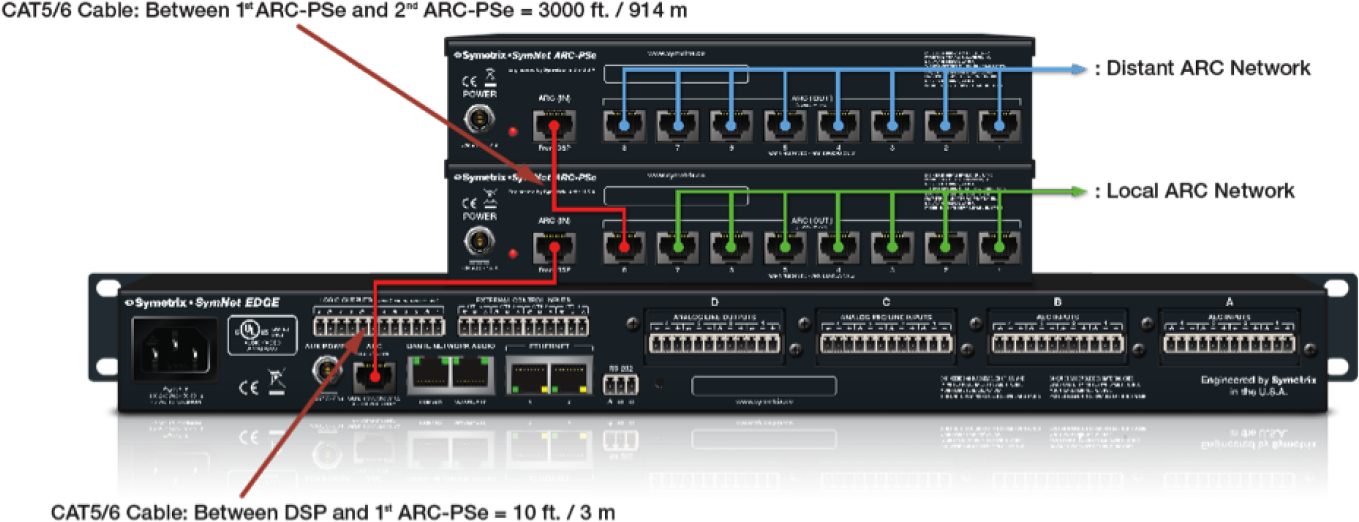Select ARC OUT port 2 on the blue-wired ARC-PSe

945,127
